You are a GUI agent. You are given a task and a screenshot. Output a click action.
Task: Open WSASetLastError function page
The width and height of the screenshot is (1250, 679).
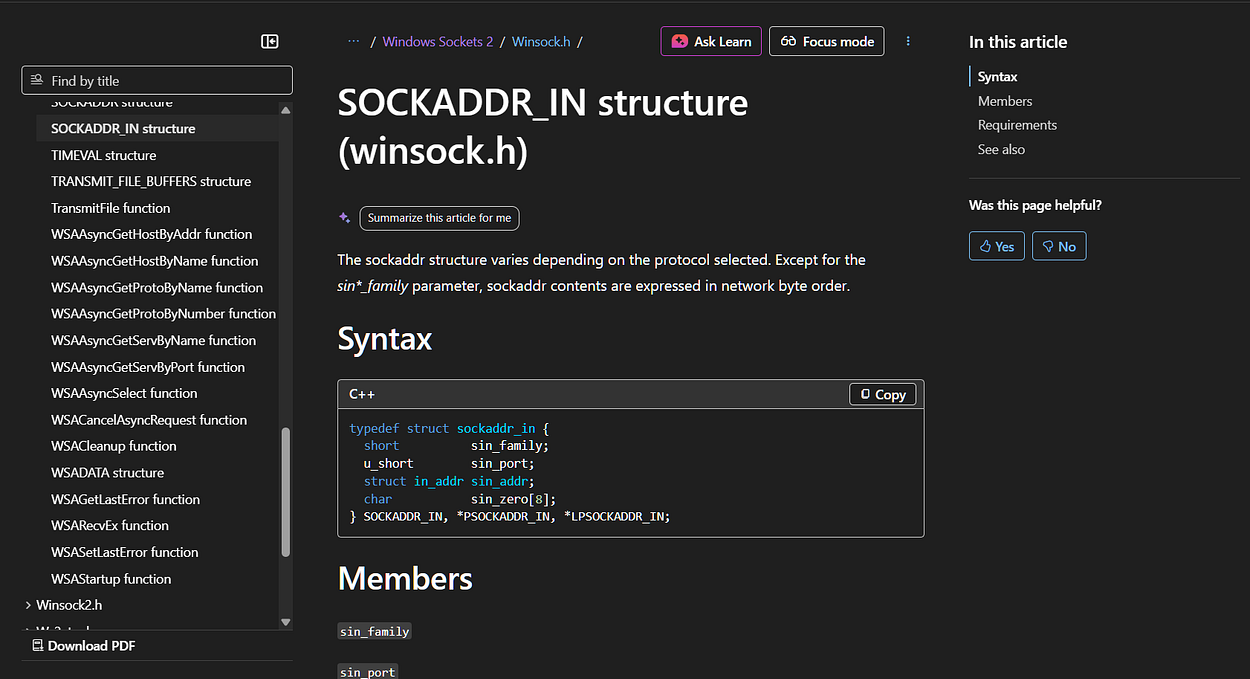125,552
